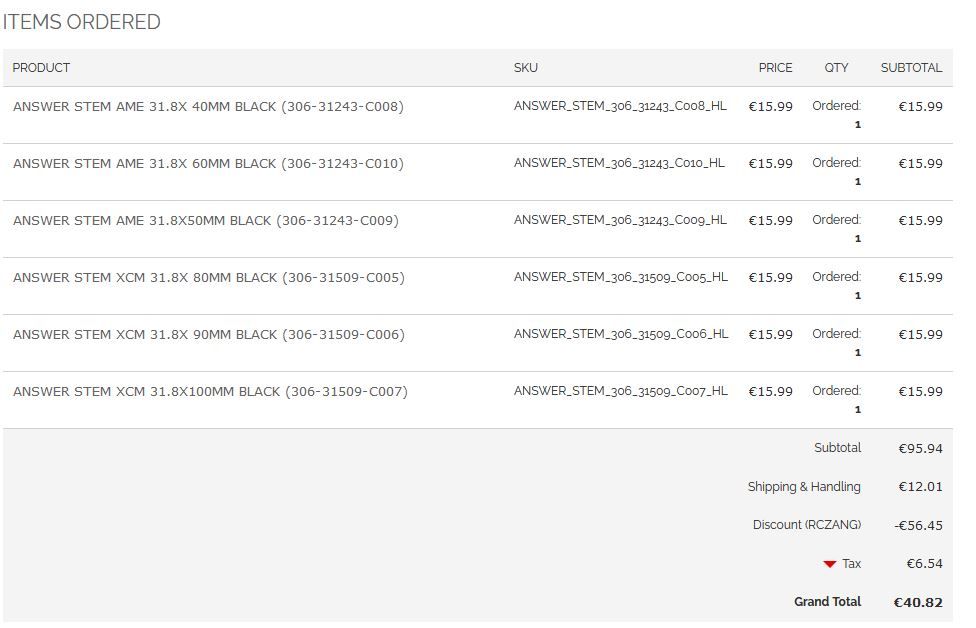Select ANSWER STEM AME 31.8X 40MM product name
The width and height of the screenshot is (976, 628).
click(x=209, y=106)
